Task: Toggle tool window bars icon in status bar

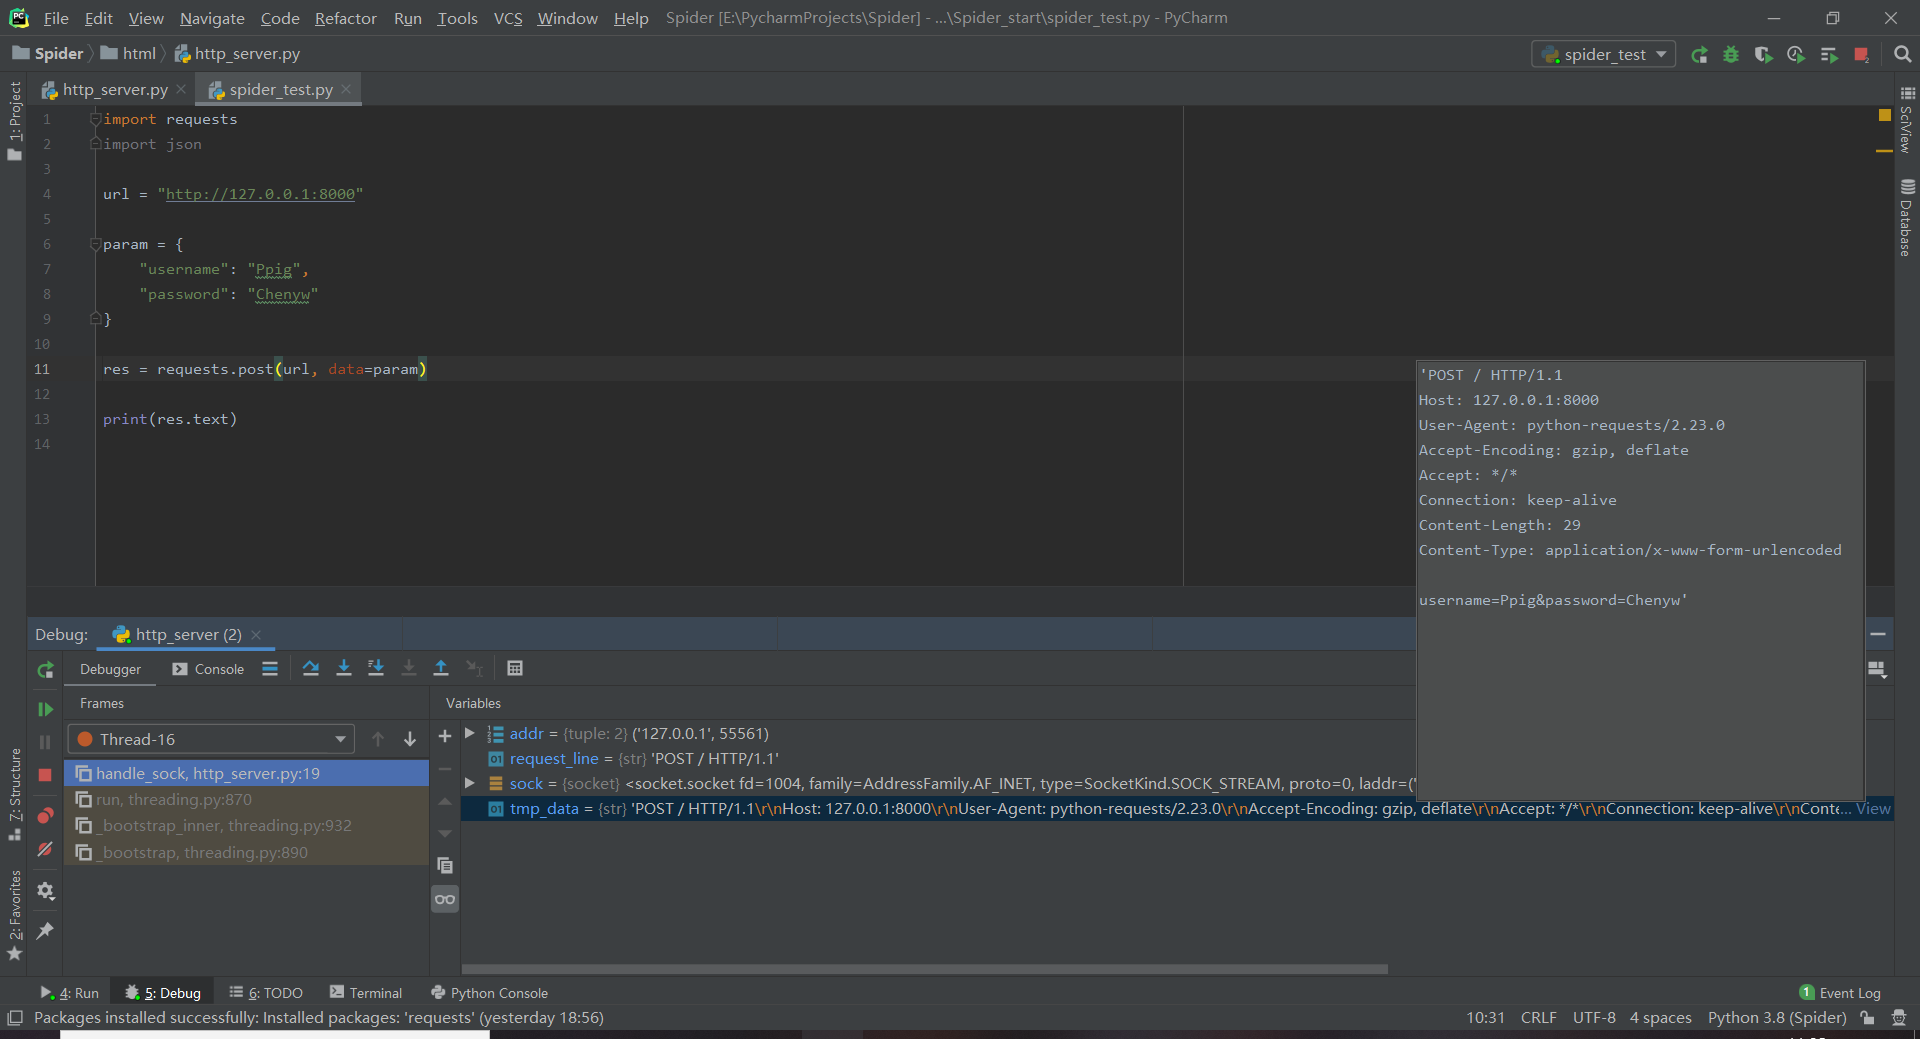Action: 15,1018
